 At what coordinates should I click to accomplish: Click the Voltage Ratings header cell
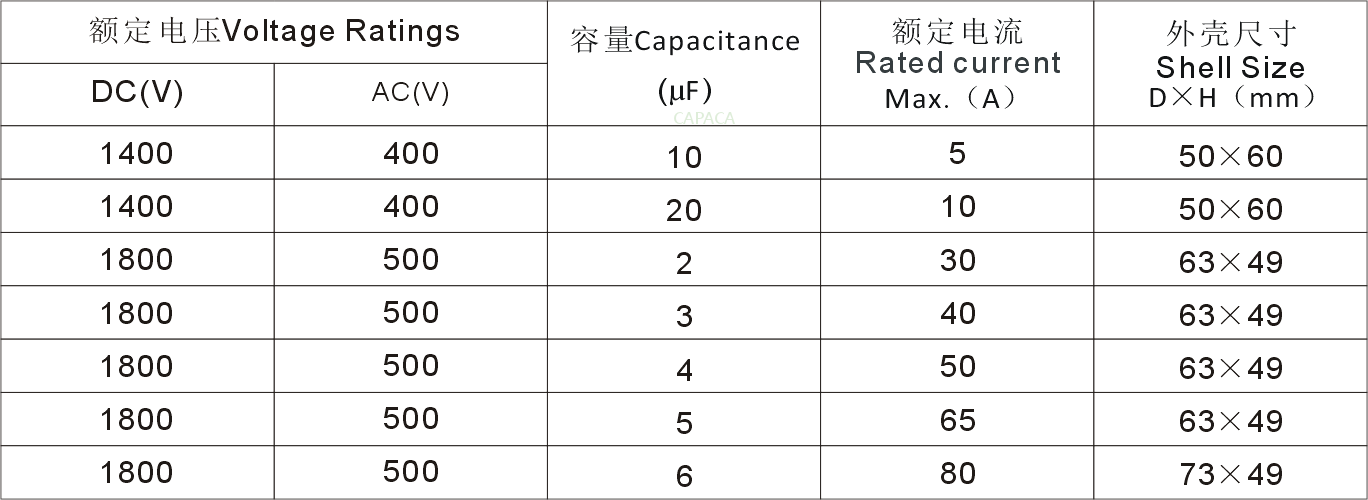click(273, 32)
